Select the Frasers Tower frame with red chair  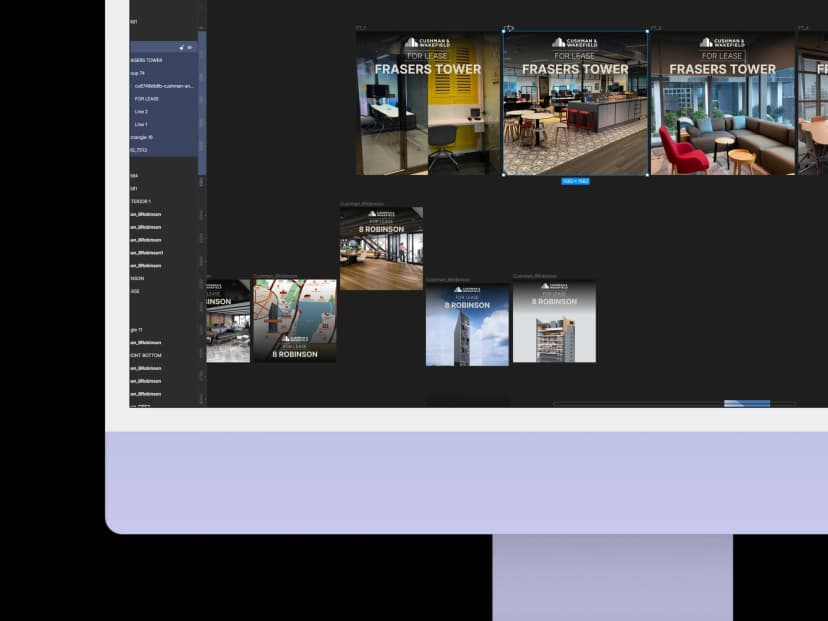click(x=723, y=103)
